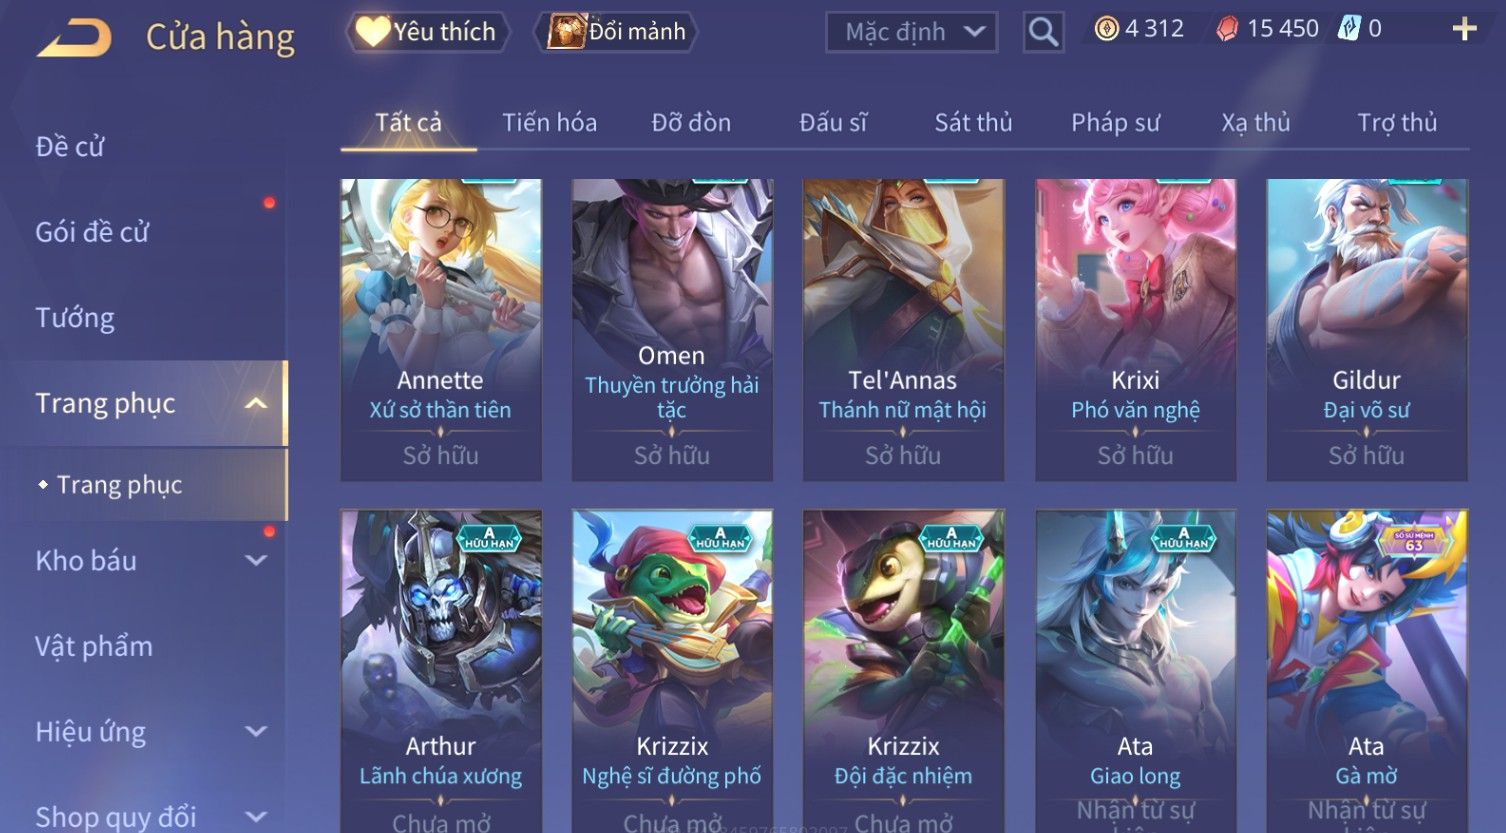Open the search magnifier icon
Image resolution: width=1506 pixels, height=833 pixels.
[1043, 33]
